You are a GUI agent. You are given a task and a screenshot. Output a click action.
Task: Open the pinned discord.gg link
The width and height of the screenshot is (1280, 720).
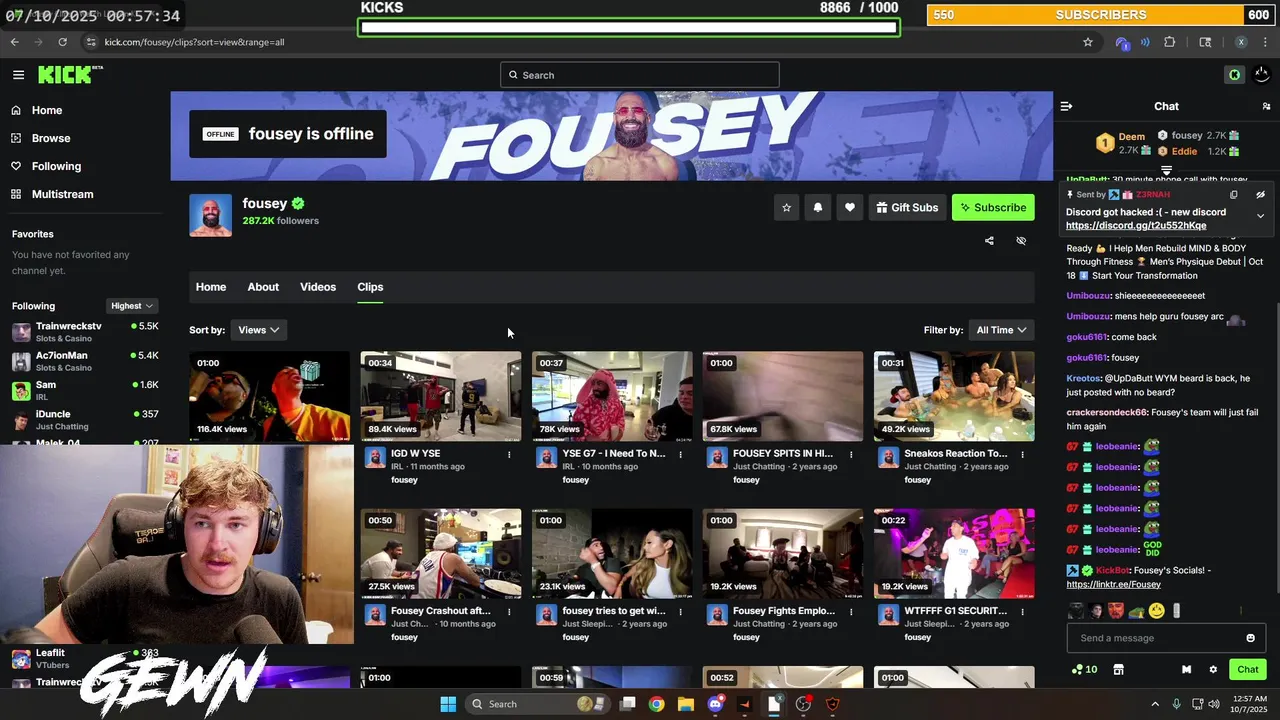1136,226
